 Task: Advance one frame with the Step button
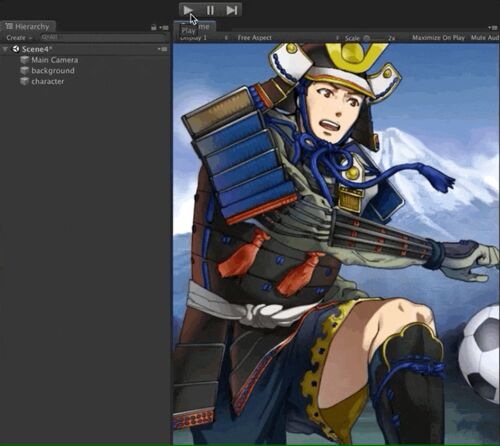coord(231,10)
